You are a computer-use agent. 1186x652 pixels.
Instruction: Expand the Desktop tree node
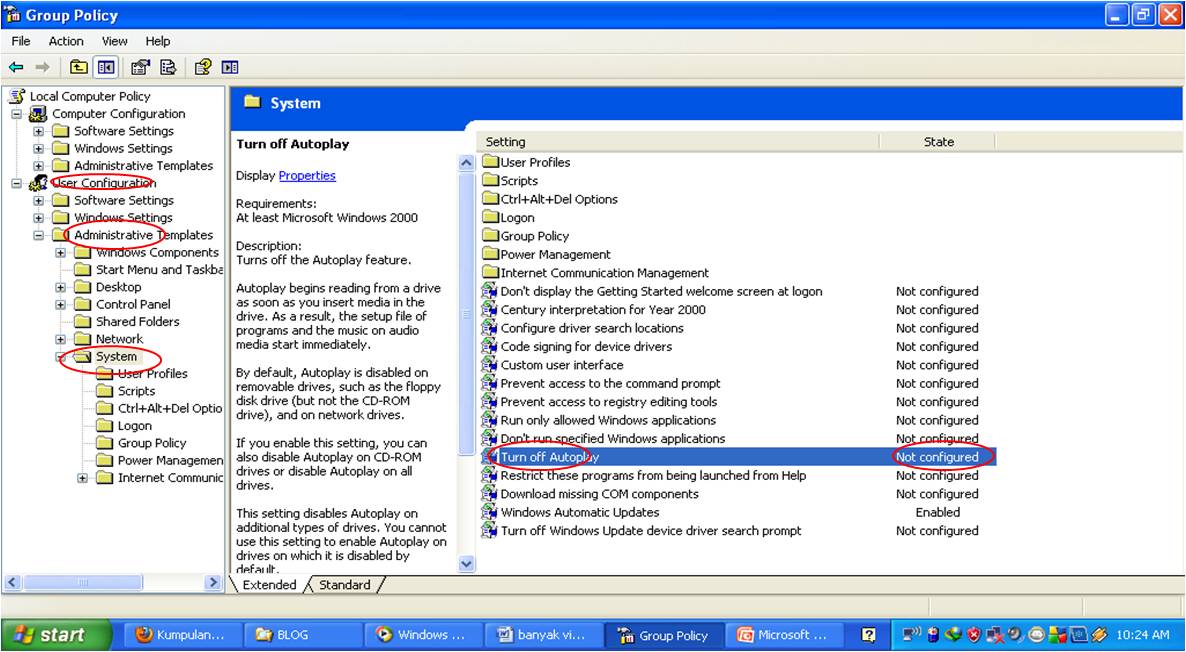61,287
